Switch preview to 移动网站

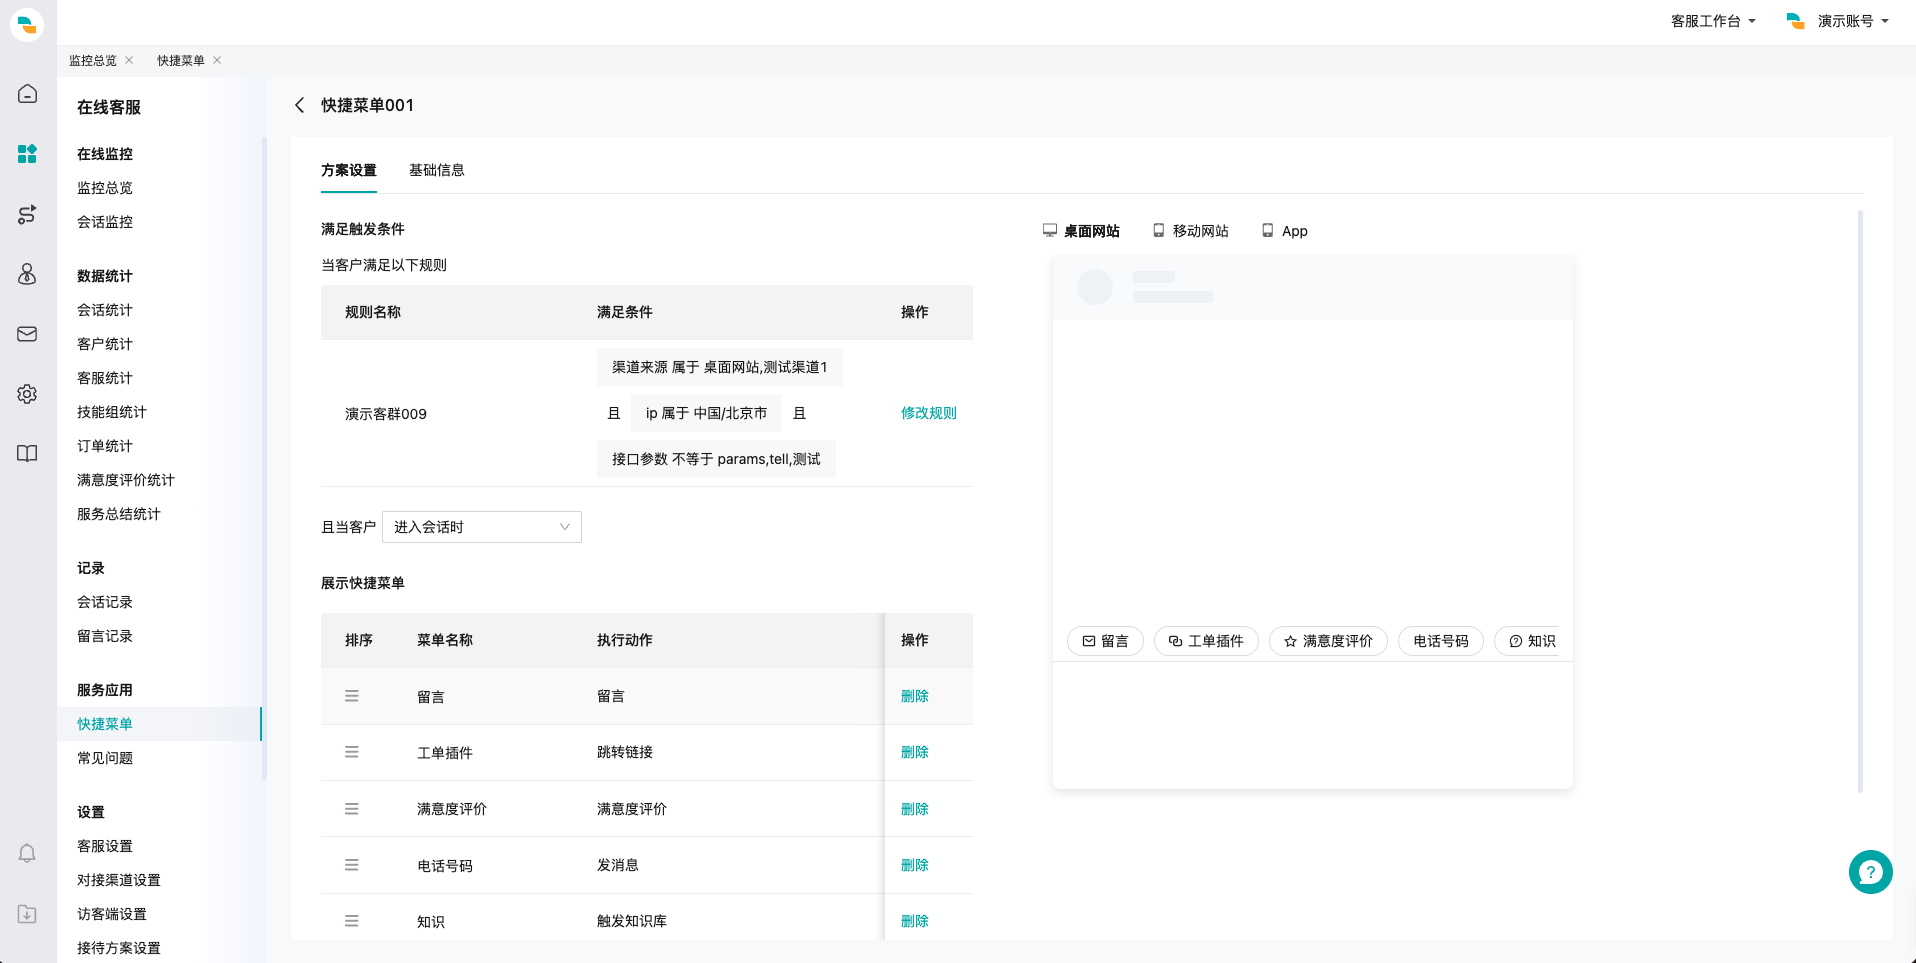pyautogui.click(x=1190, y=231)
